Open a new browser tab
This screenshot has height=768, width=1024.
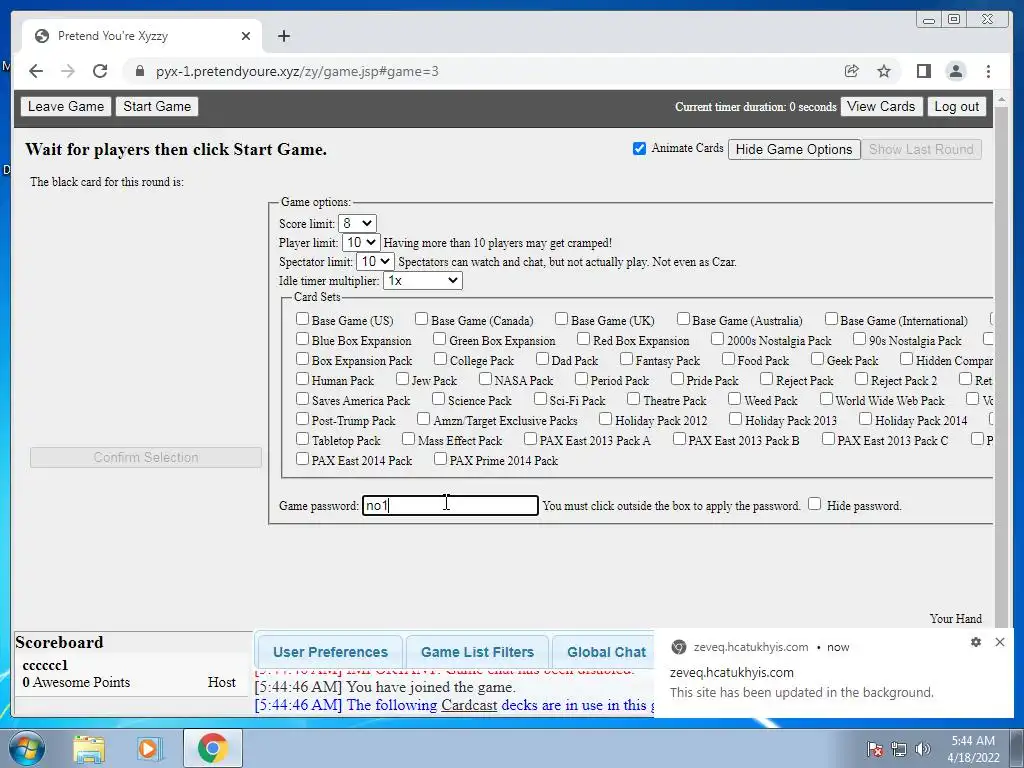click(283, 36)
